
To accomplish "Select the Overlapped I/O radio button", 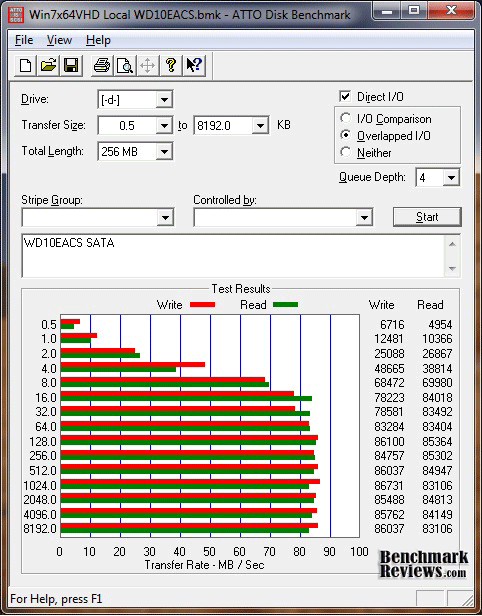I will click(346, 135).
